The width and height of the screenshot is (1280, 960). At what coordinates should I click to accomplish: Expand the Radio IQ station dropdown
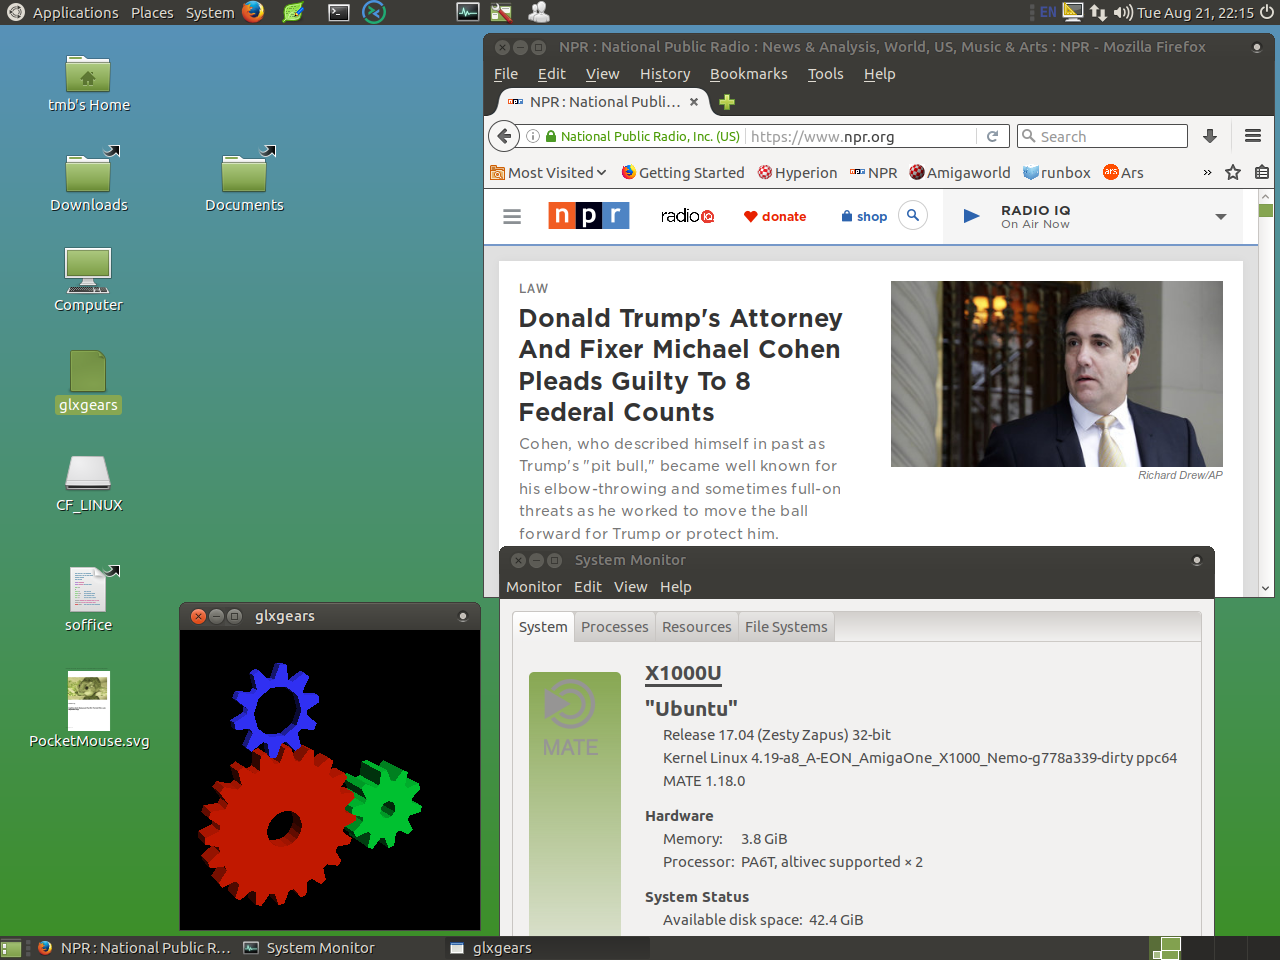(x=1220, y=216)
